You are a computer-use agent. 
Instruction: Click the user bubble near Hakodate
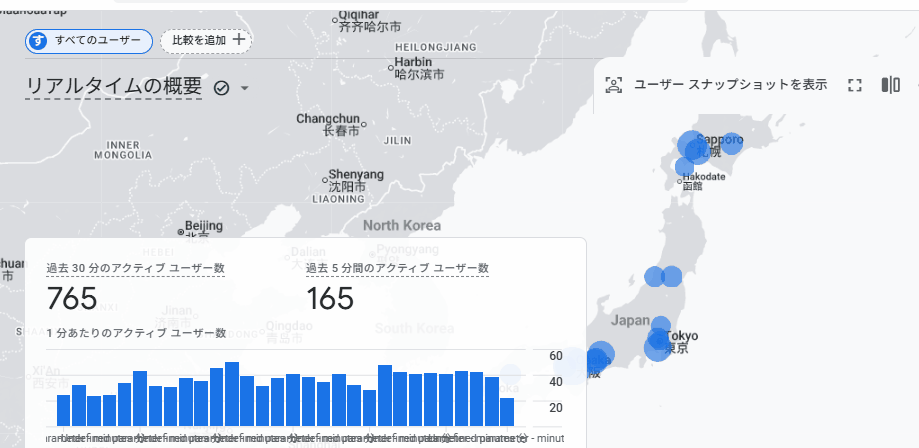(684, 167)
